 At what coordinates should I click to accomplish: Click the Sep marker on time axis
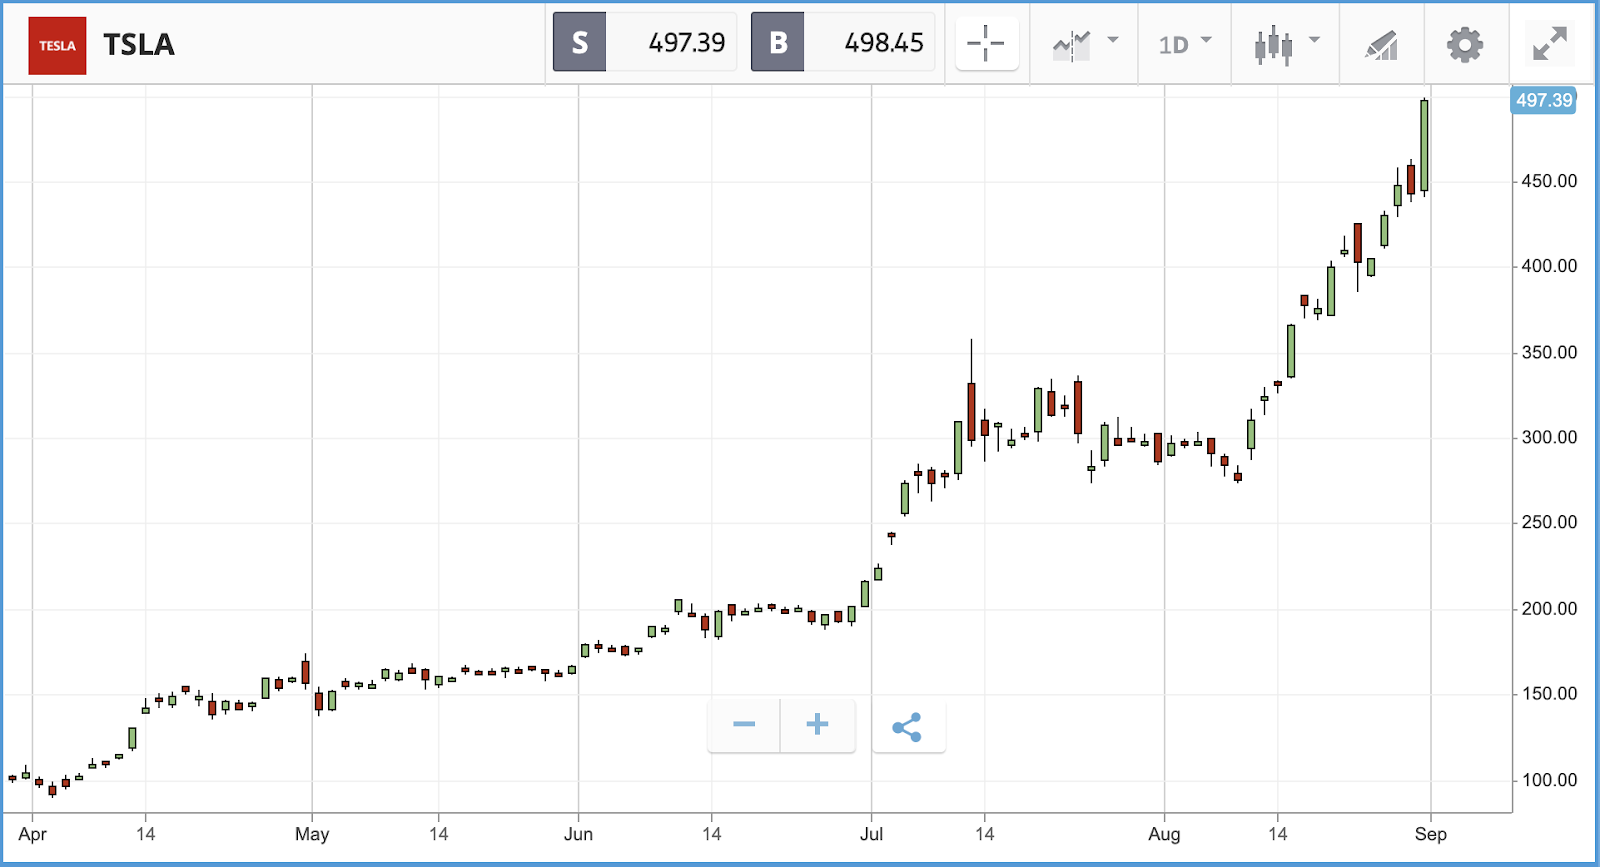coord(1430,834)
